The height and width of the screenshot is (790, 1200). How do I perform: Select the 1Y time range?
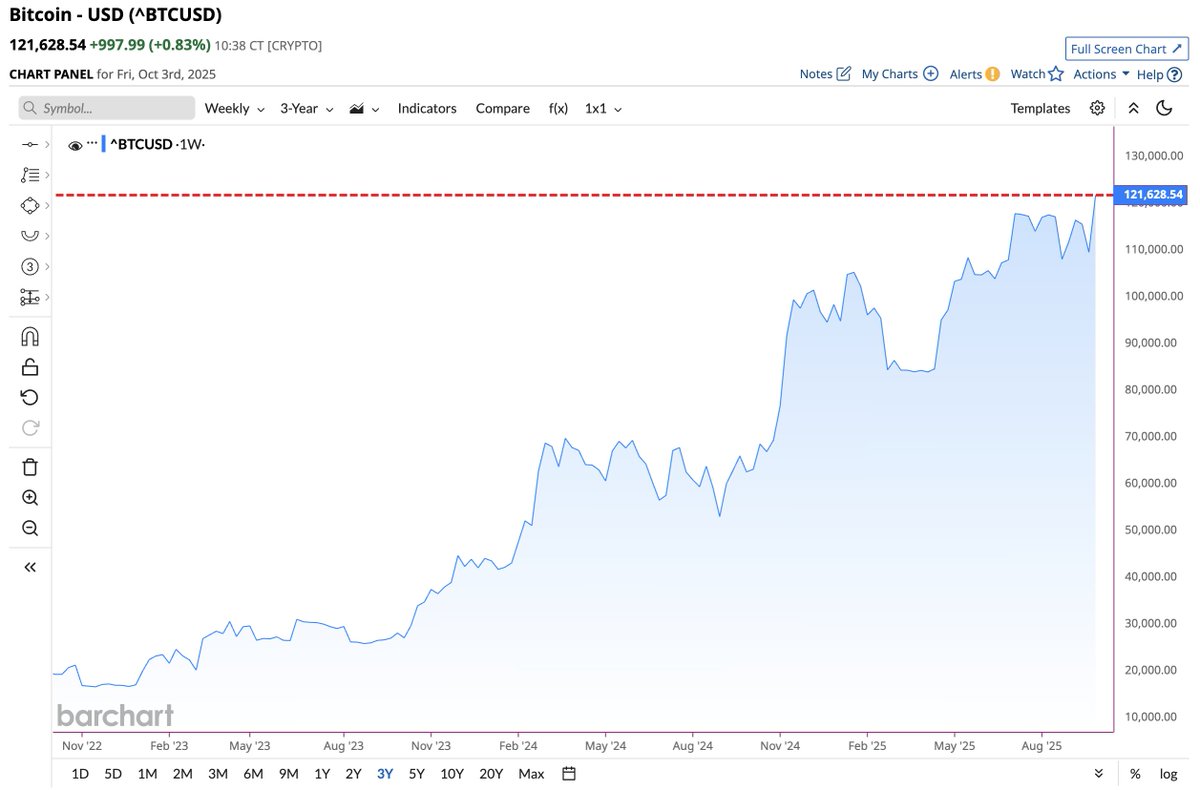point(322,773)
